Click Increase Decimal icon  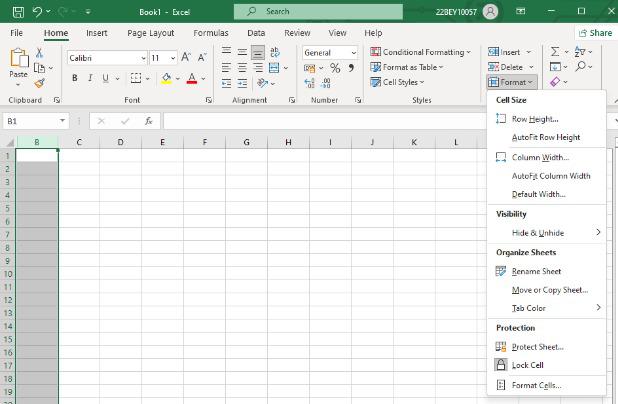(x=310, y=83)
